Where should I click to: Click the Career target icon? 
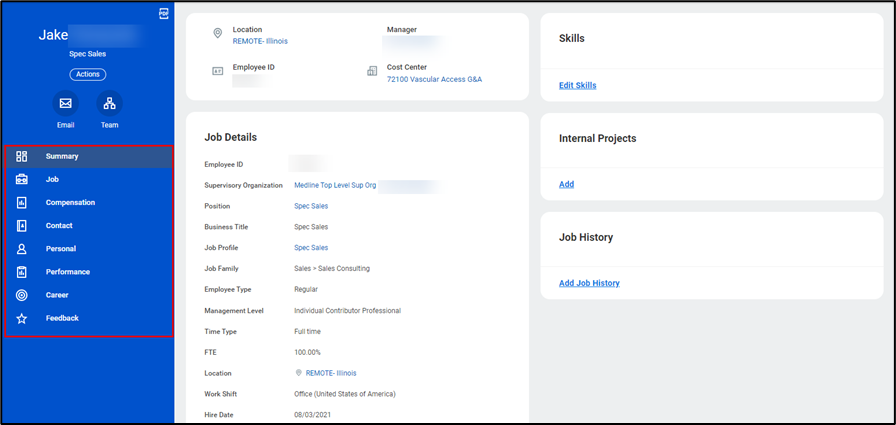22,295
